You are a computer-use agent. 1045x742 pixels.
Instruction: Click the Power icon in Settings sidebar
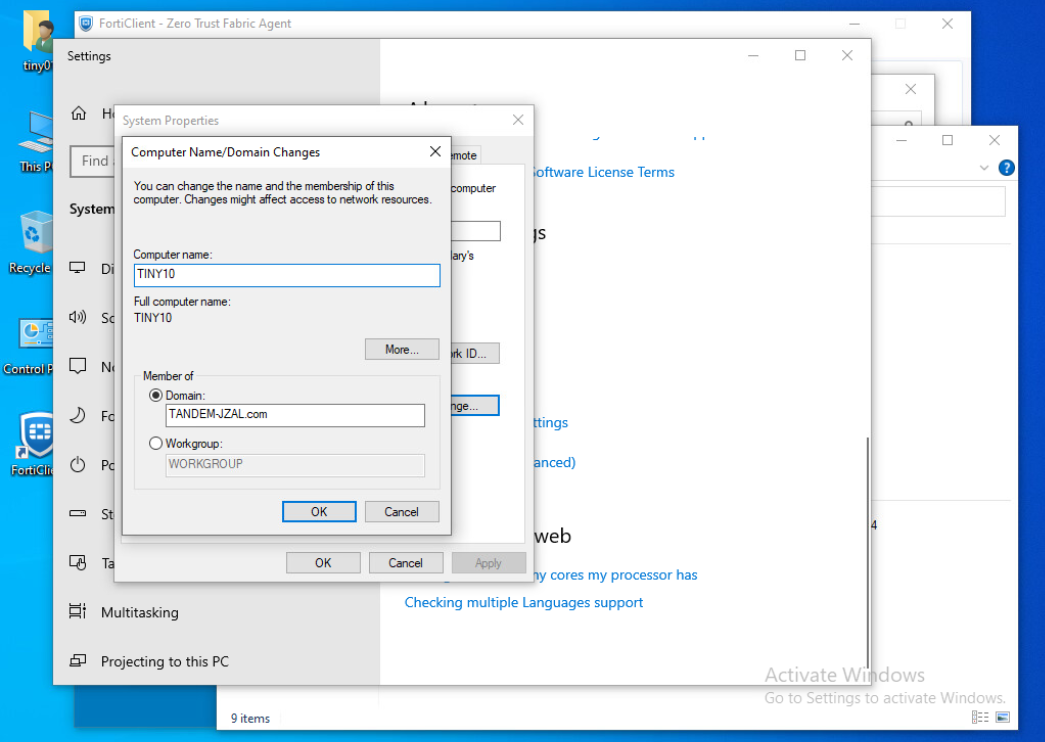click(x=78, y=465)
